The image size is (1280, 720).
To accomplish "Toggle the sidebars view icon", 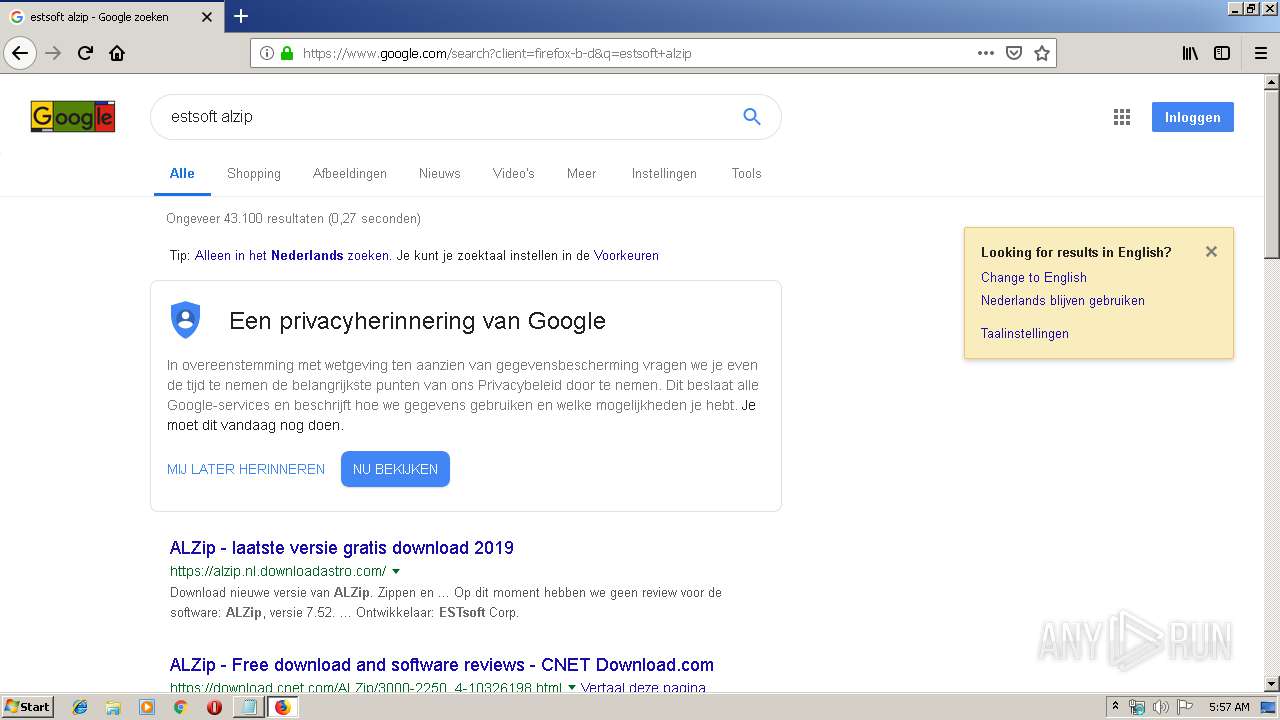I will tap(1222, 53).
